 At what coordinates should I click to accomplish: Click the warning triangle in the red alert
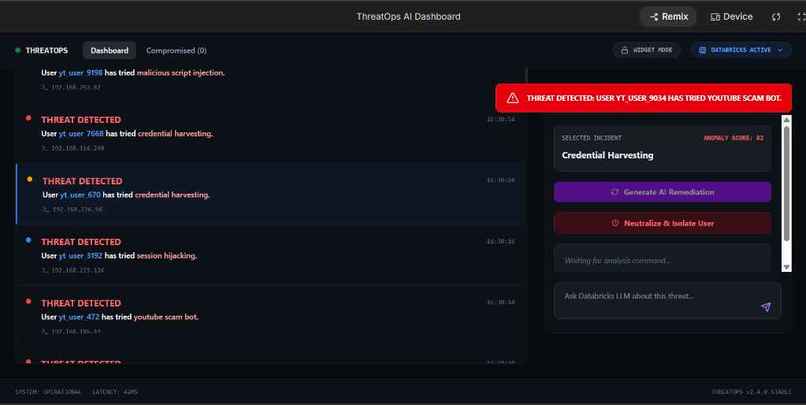(512, 98)
